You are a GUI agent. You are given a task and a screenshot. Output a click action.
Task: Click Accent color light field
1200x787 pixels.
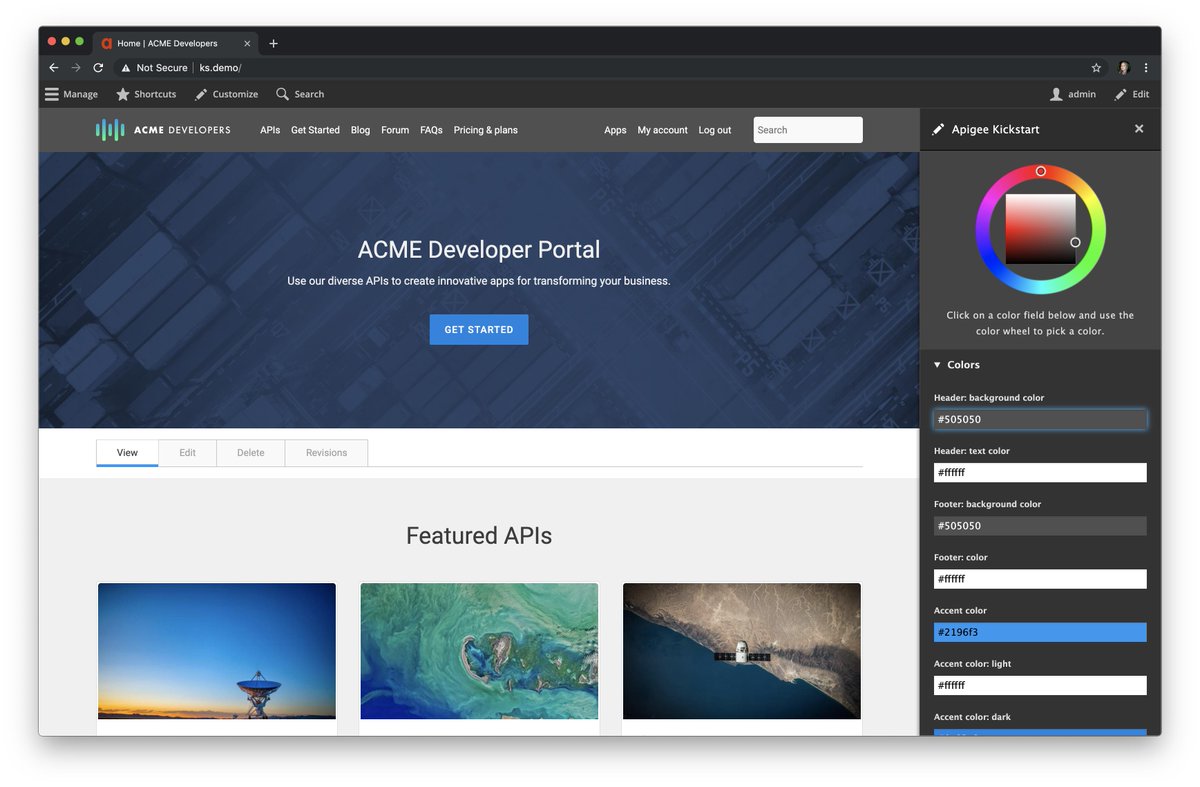coord(1040,686)
